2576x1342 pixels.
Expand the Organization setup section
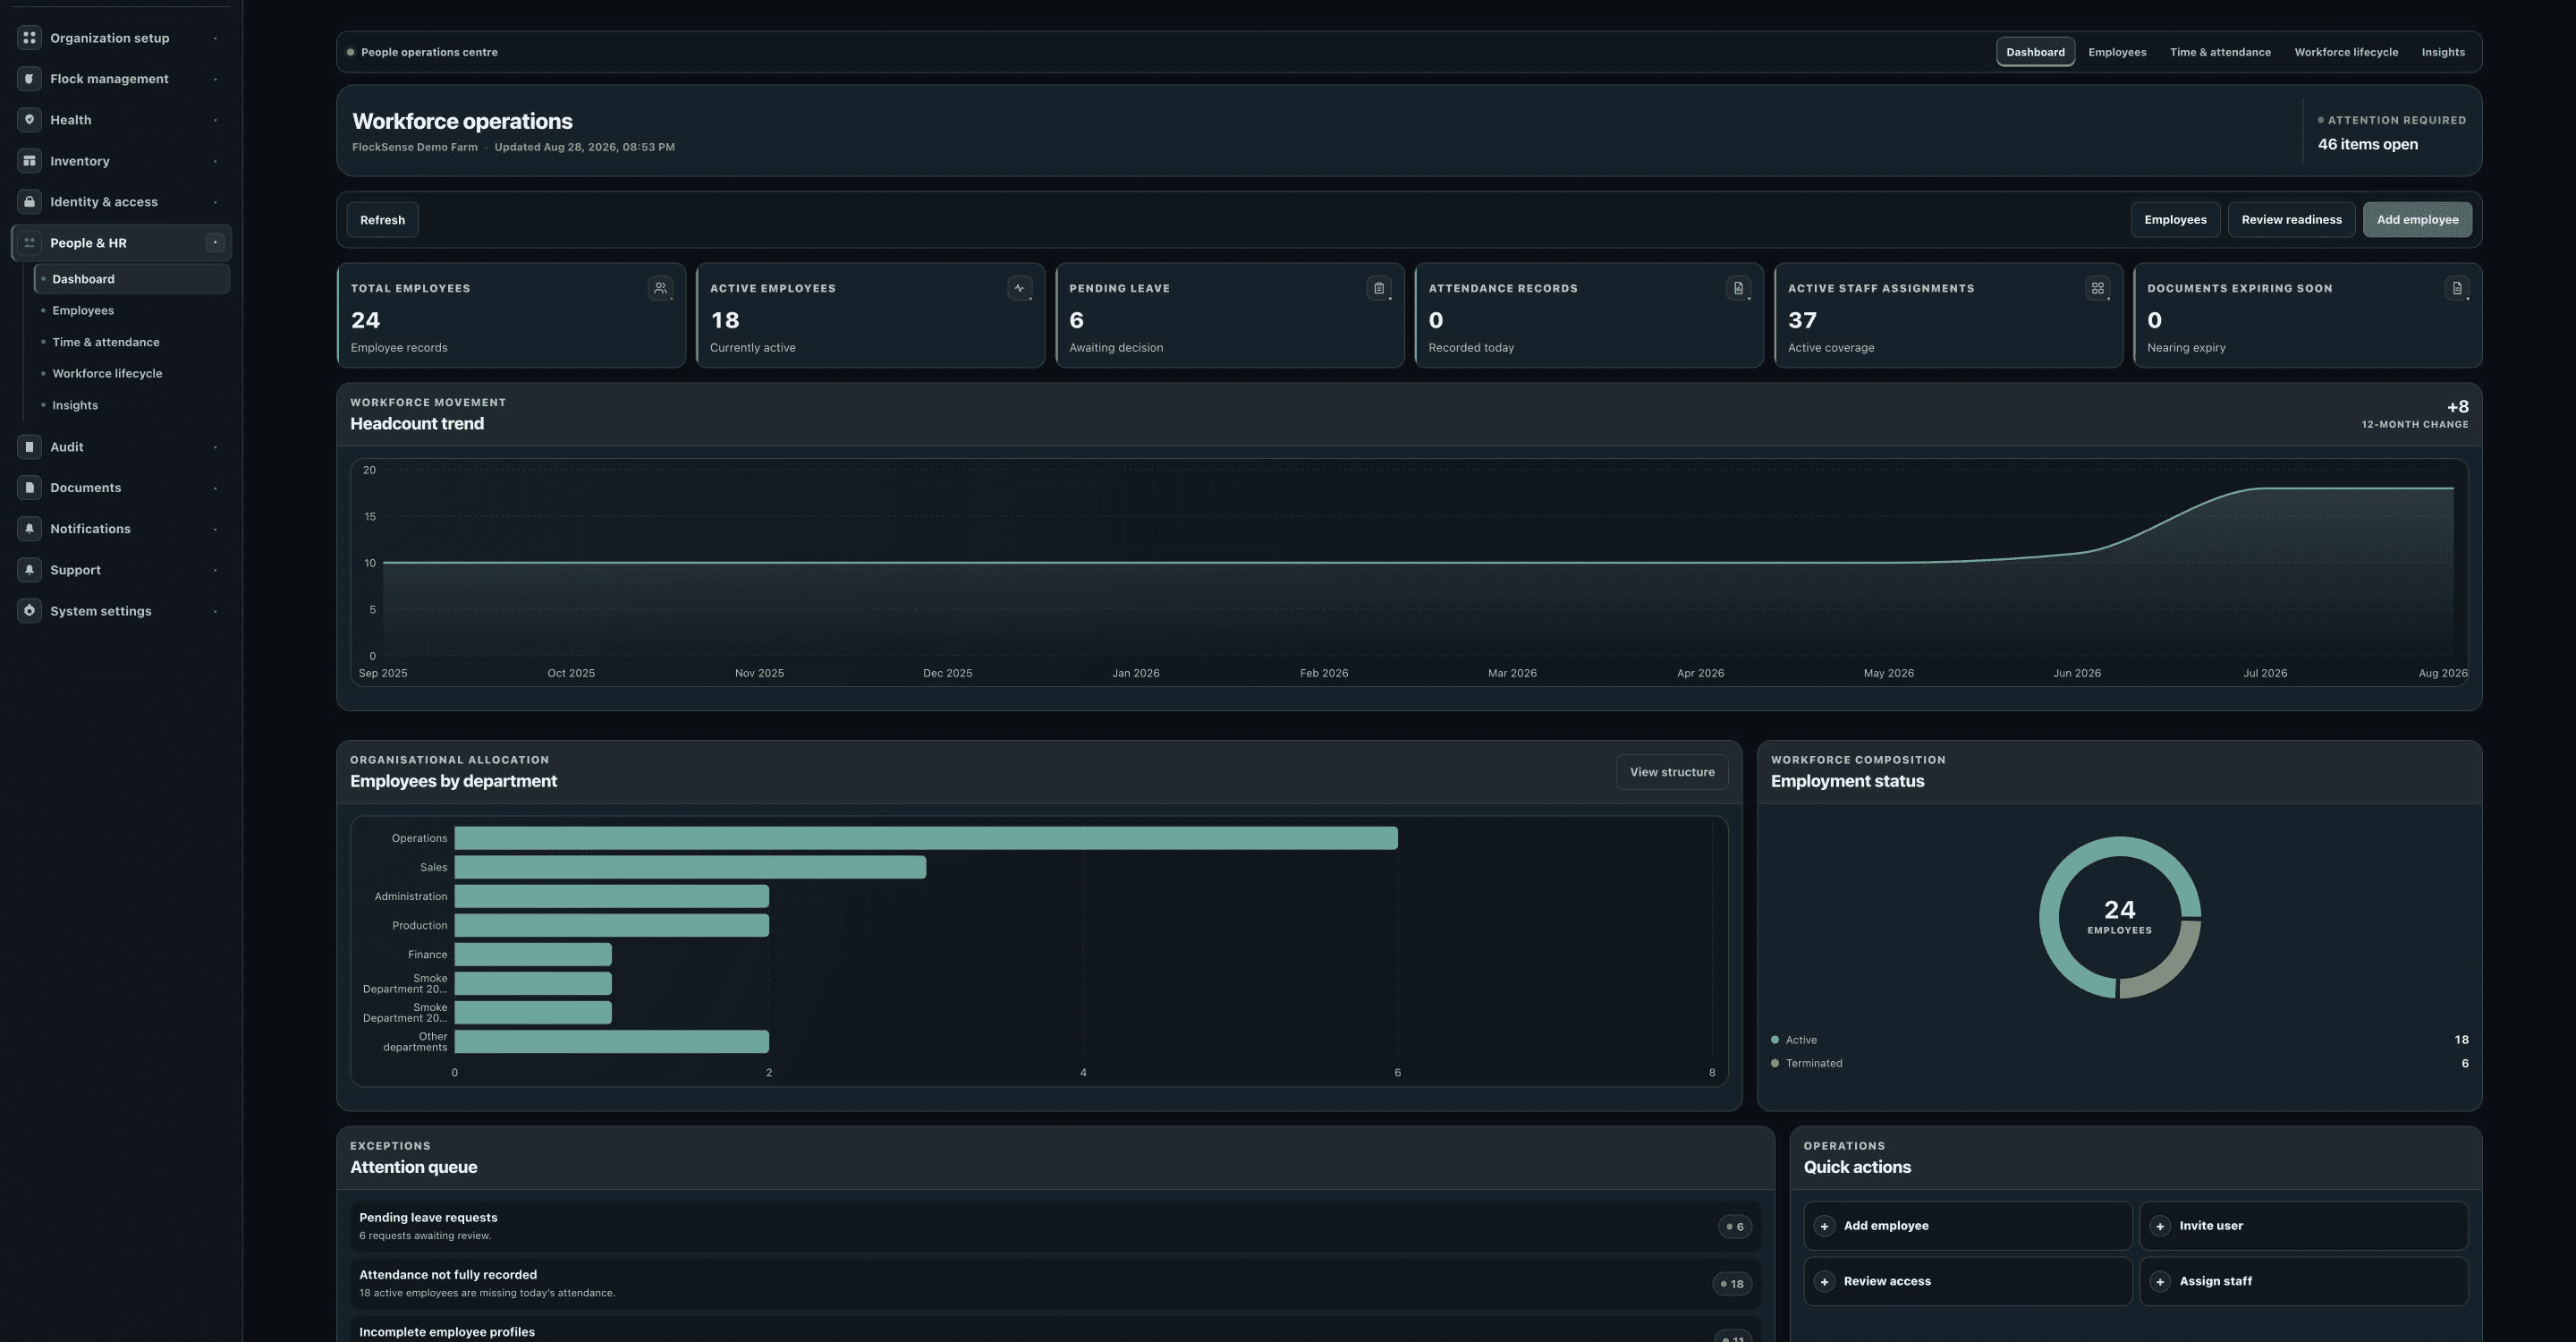pyautogui.click(x=215, y=38)
